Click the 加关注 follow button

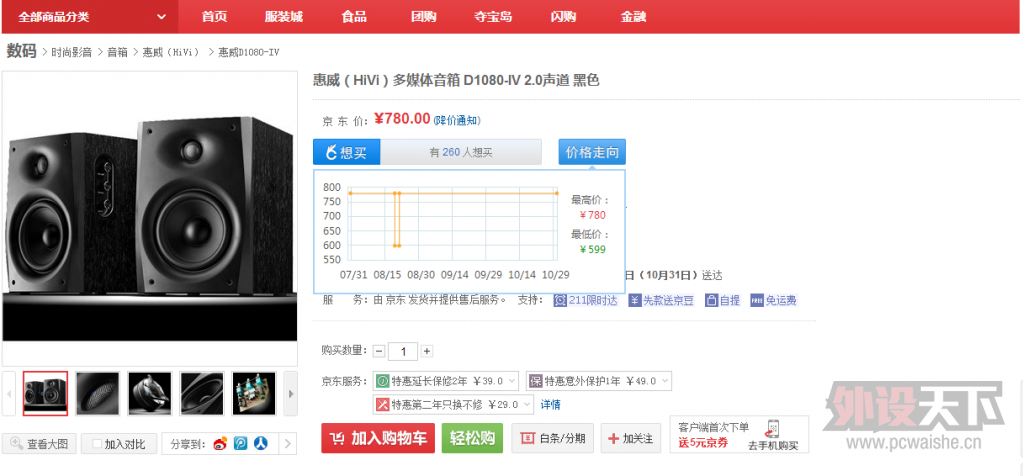click(631, 438)
